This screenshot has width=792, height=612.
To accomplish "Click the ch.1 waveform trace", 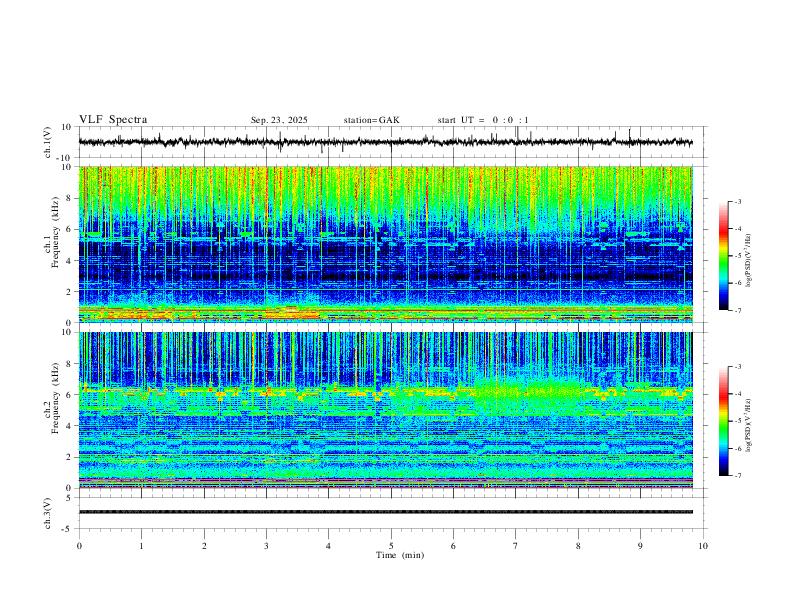I will point(385,142).
